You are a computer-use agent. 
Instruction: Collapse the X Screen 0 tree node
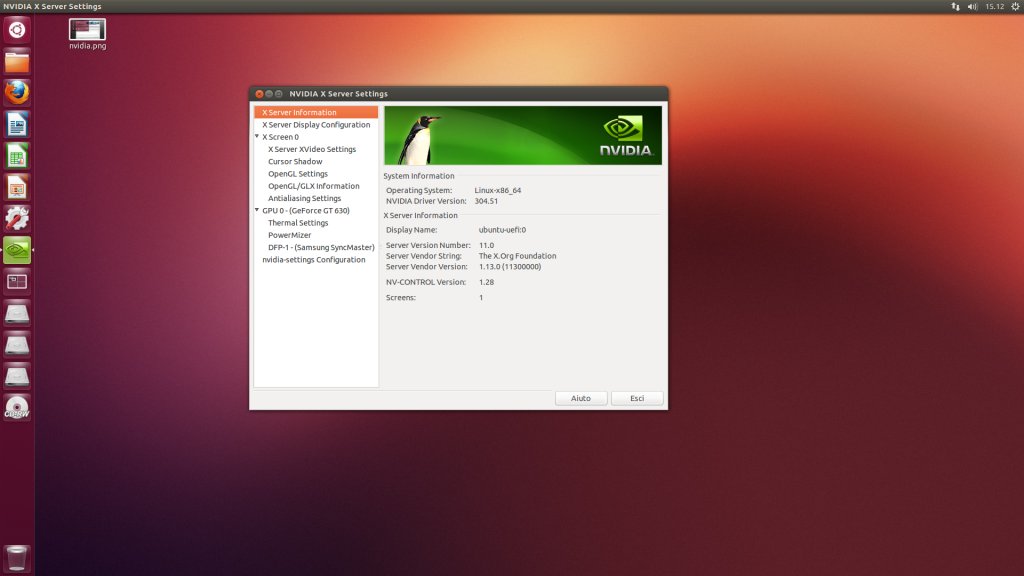tap(257, 136)
